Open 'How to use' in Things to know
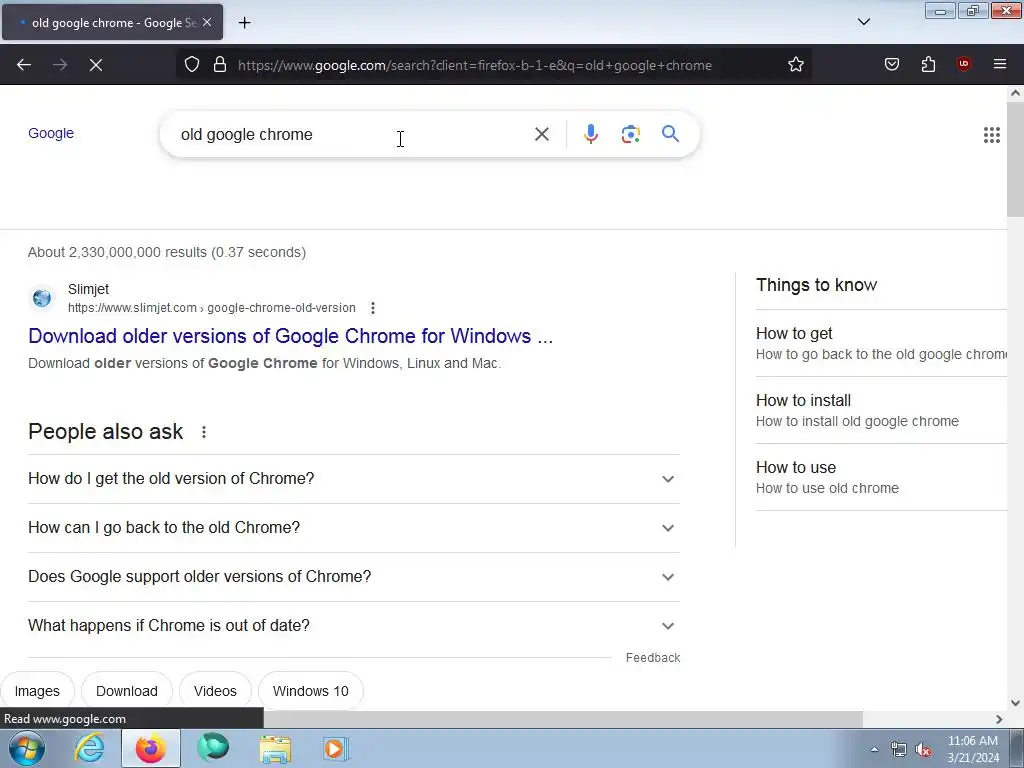The width and height of the screenshot is (1024, 768). click(x=882, y=477)
